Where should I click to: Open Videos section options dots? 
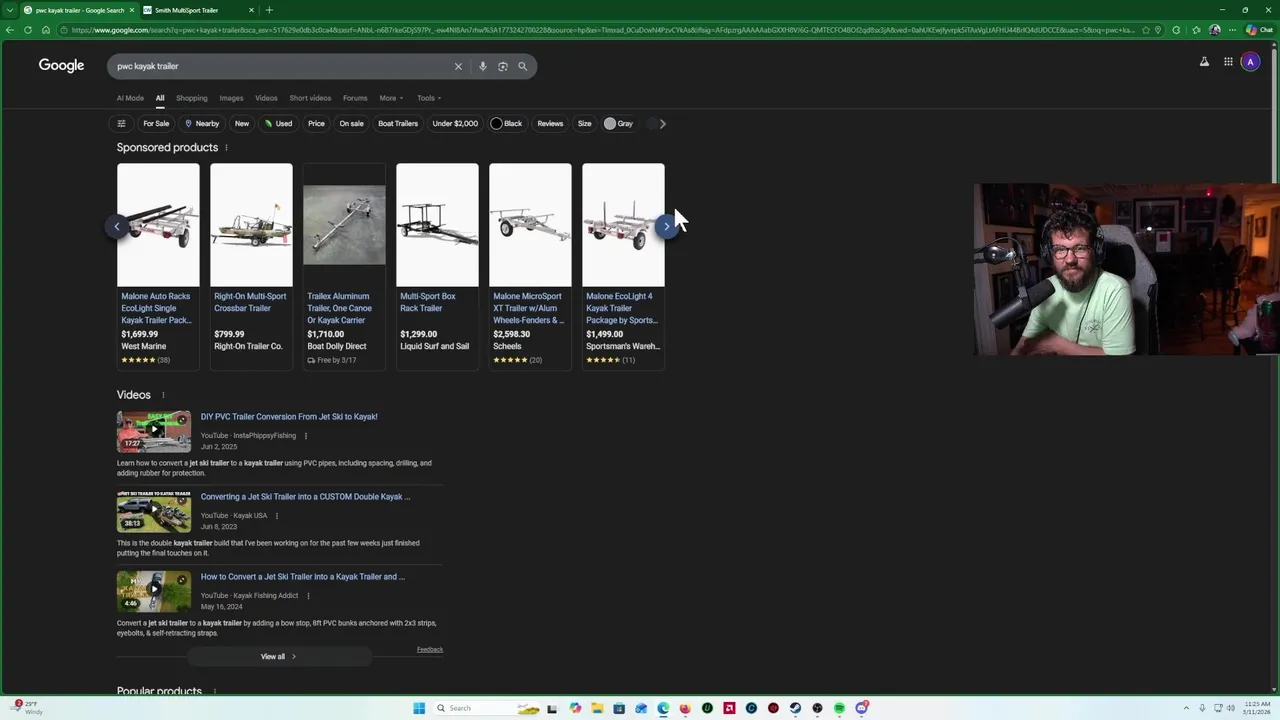[163, 395]
